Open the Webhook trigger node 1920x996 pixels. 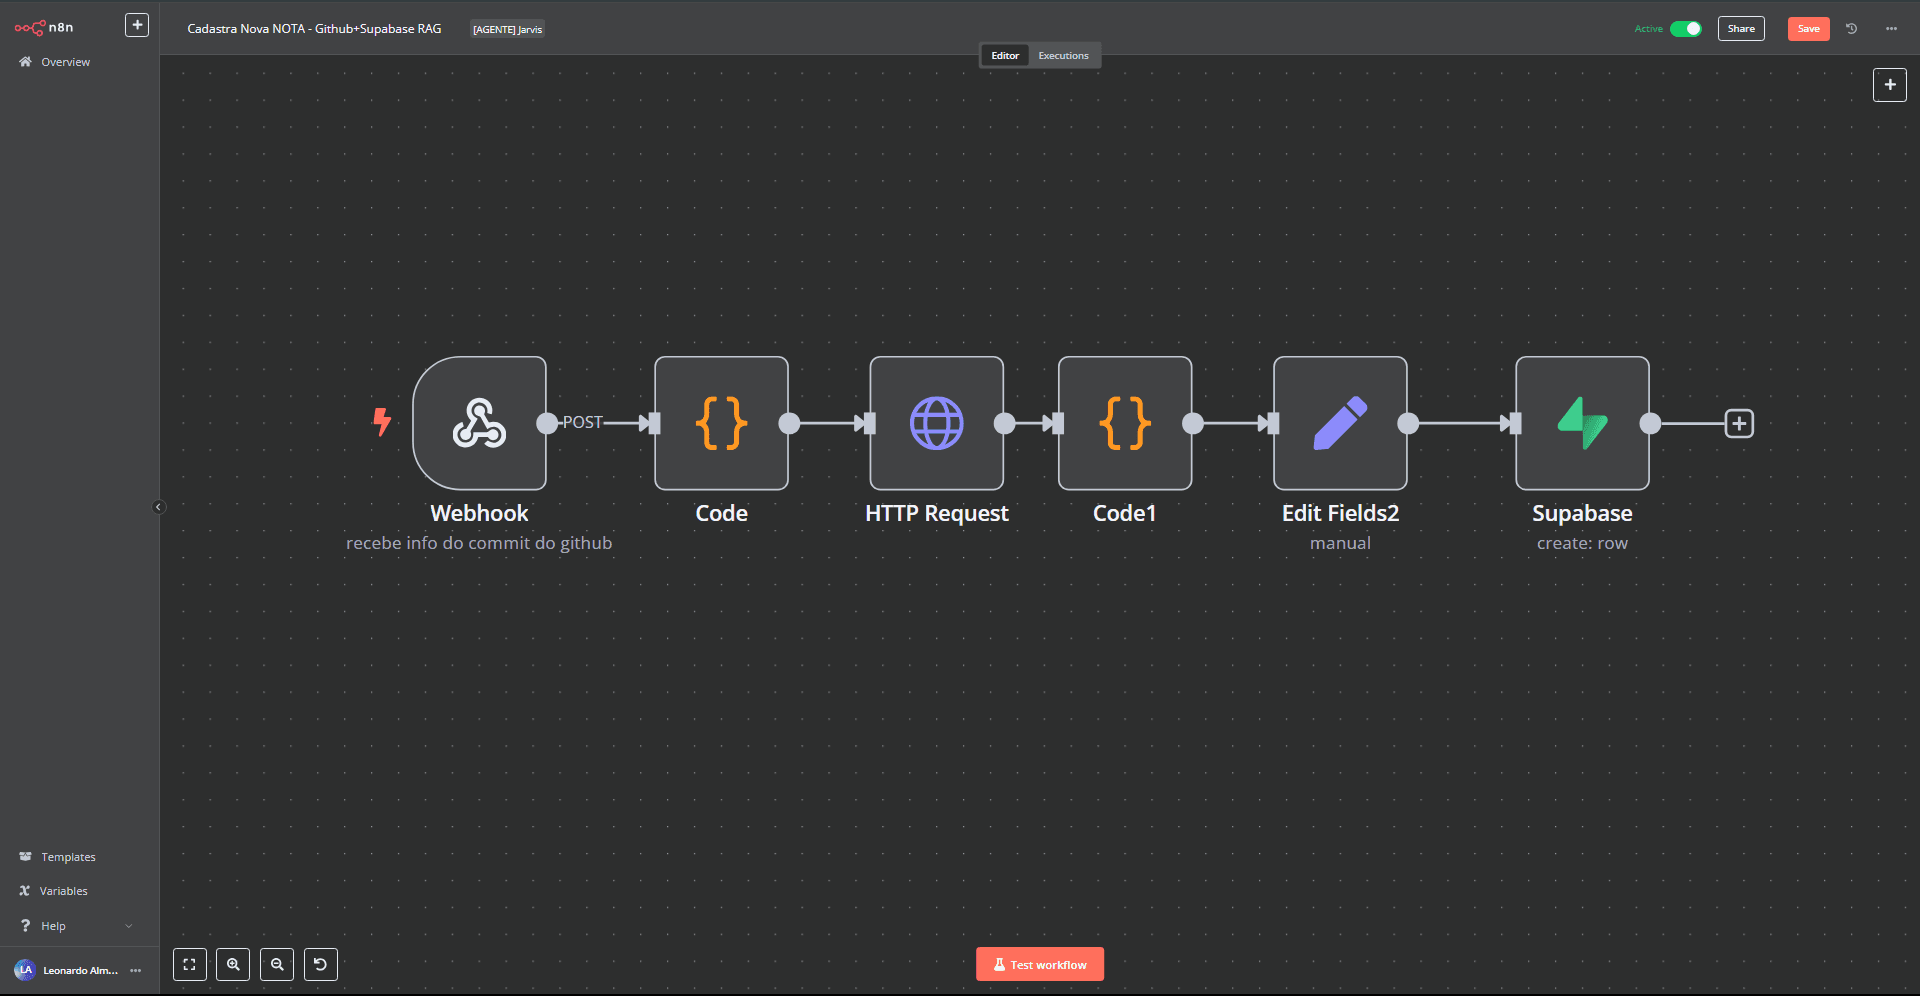(479, 423)
